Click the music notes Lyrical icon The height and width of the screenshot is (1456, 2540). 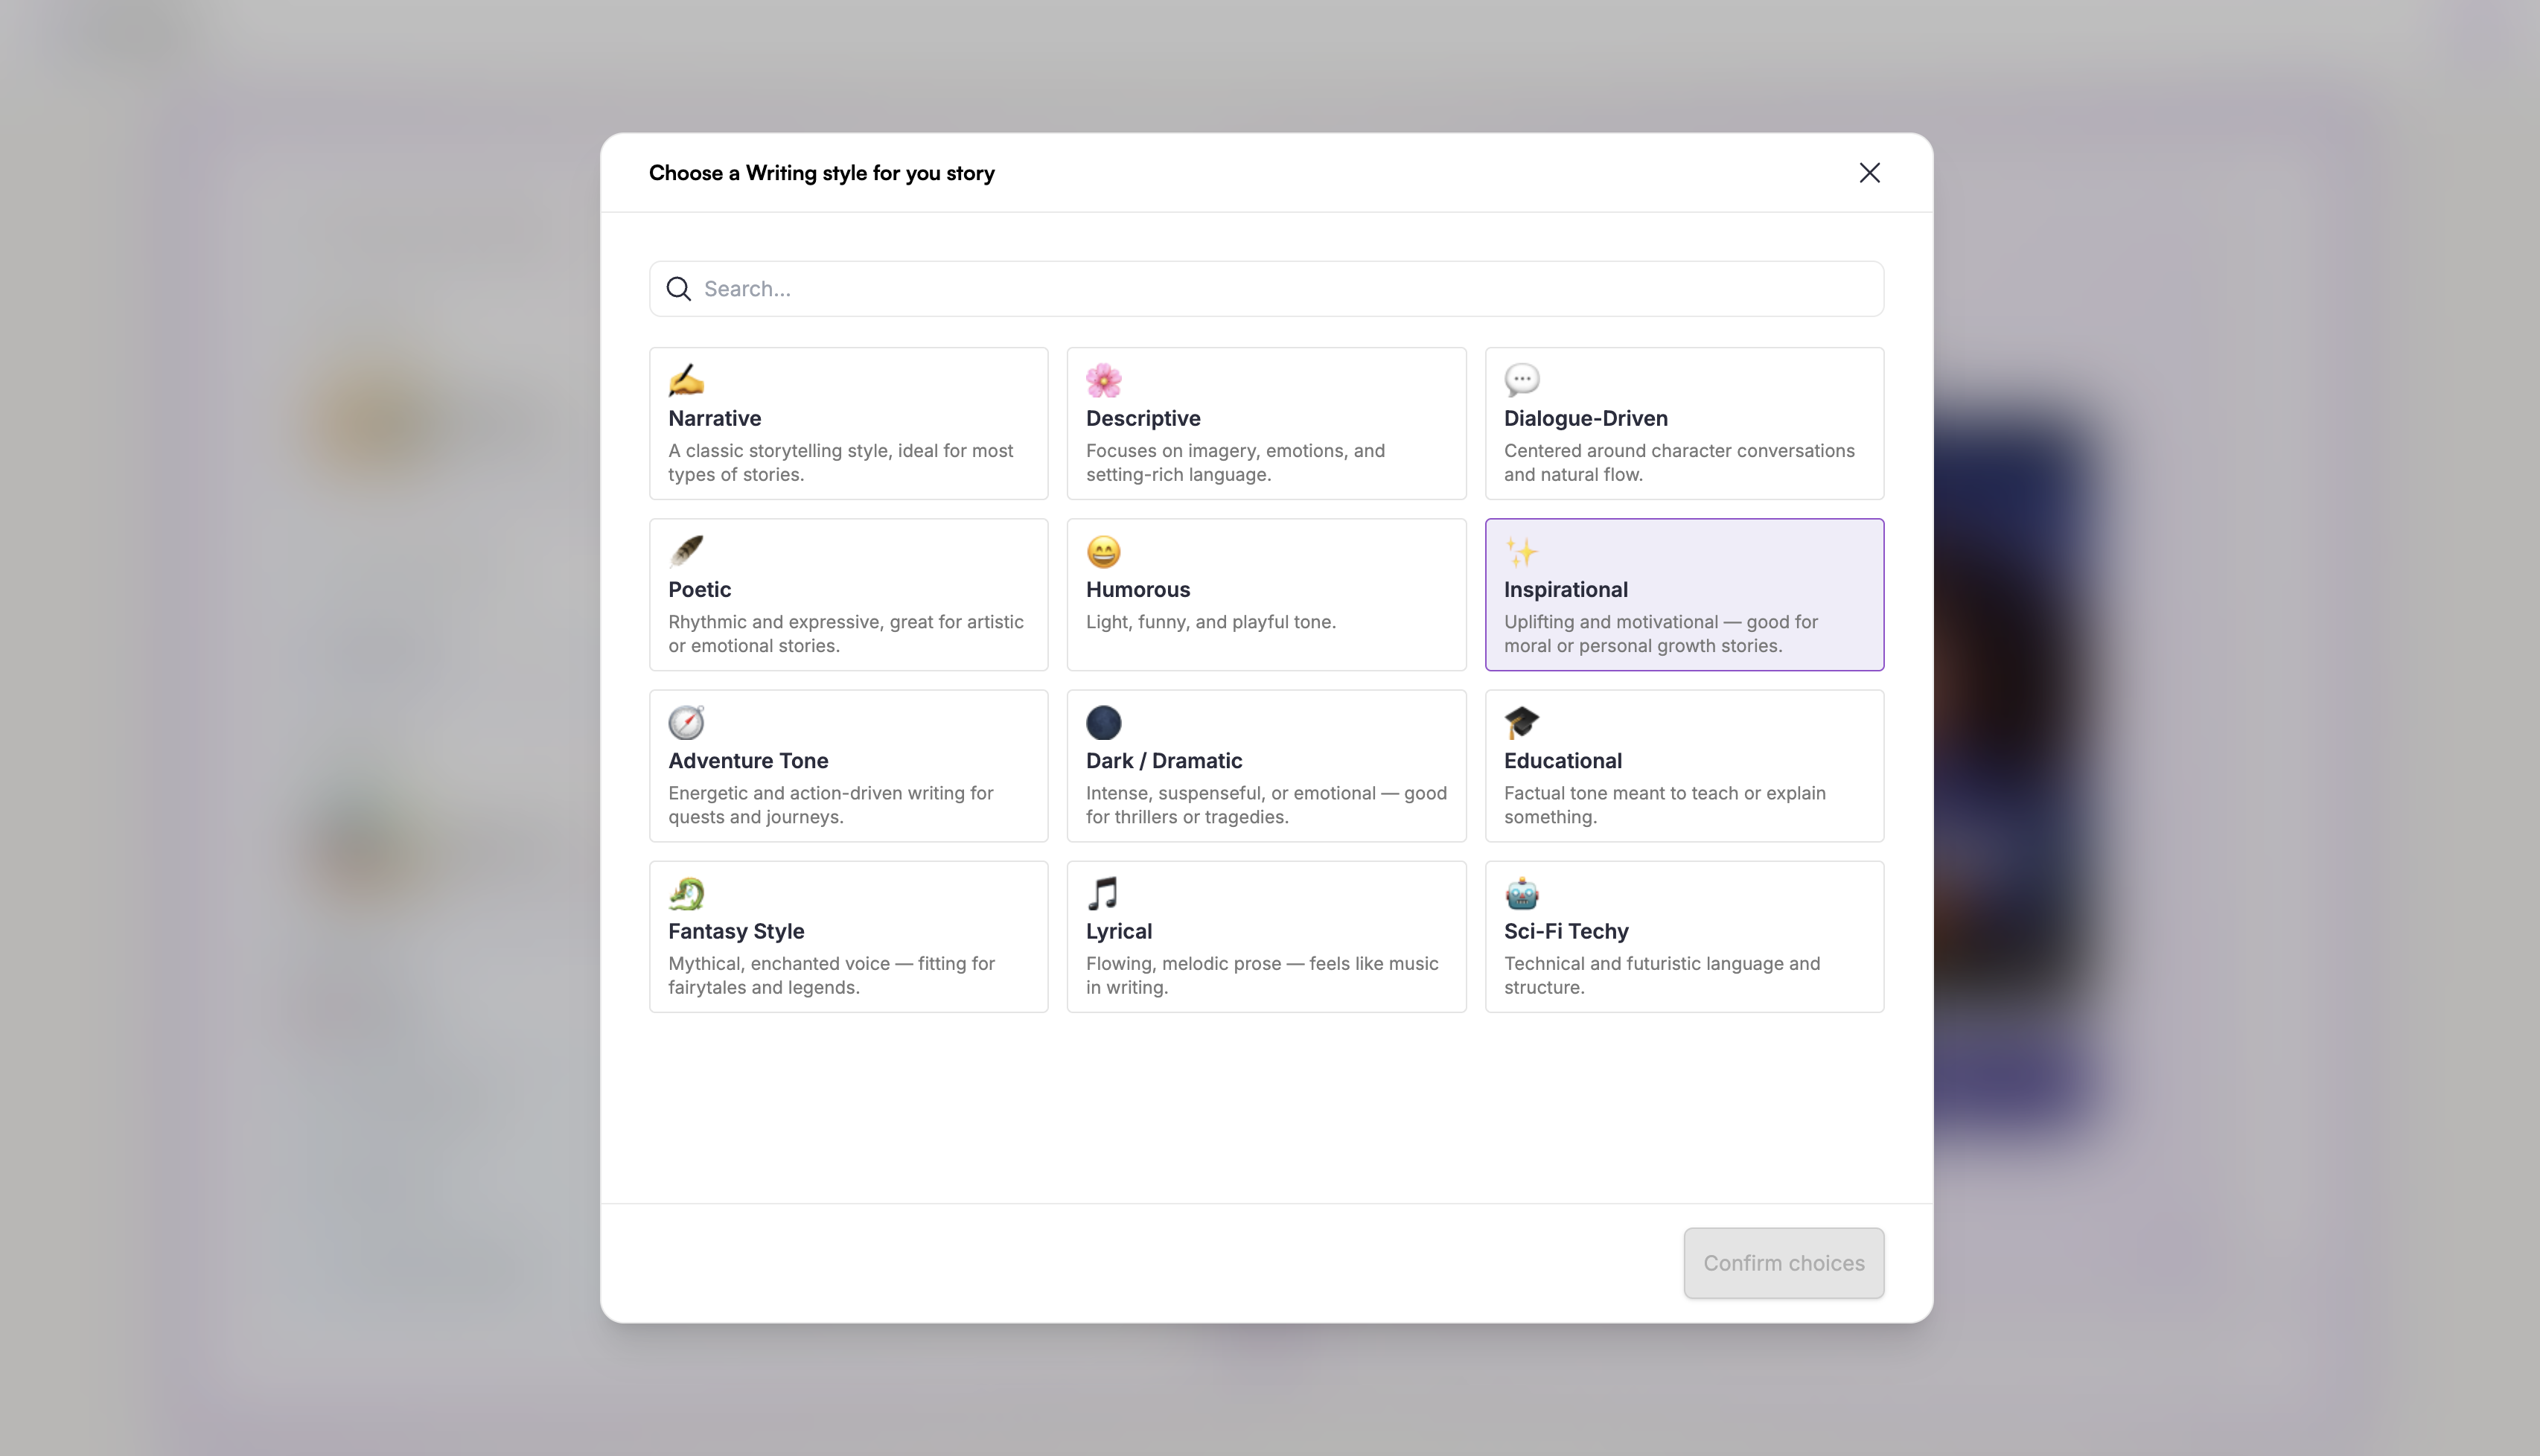(x=1104, y=893)
